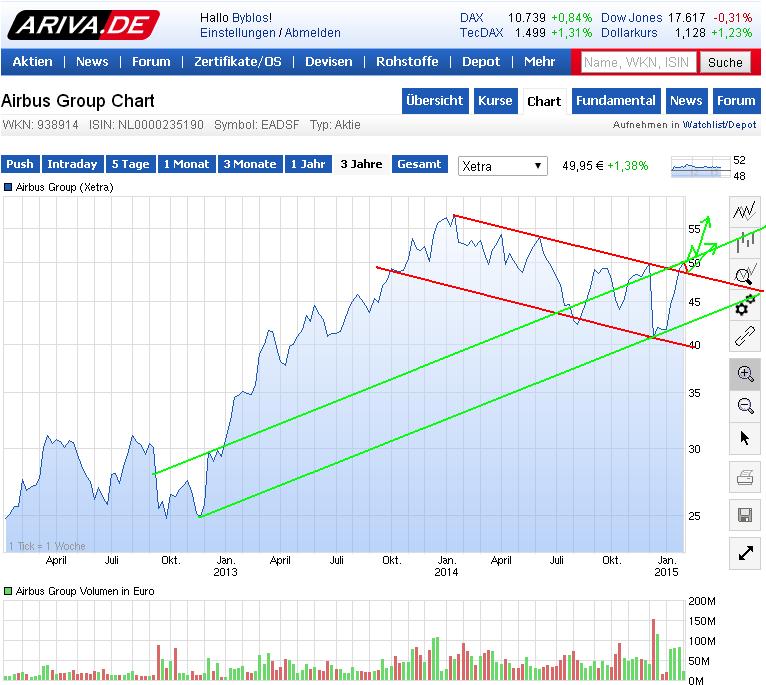
Task: Switch to the bar chart type icon
Action: 745,242
